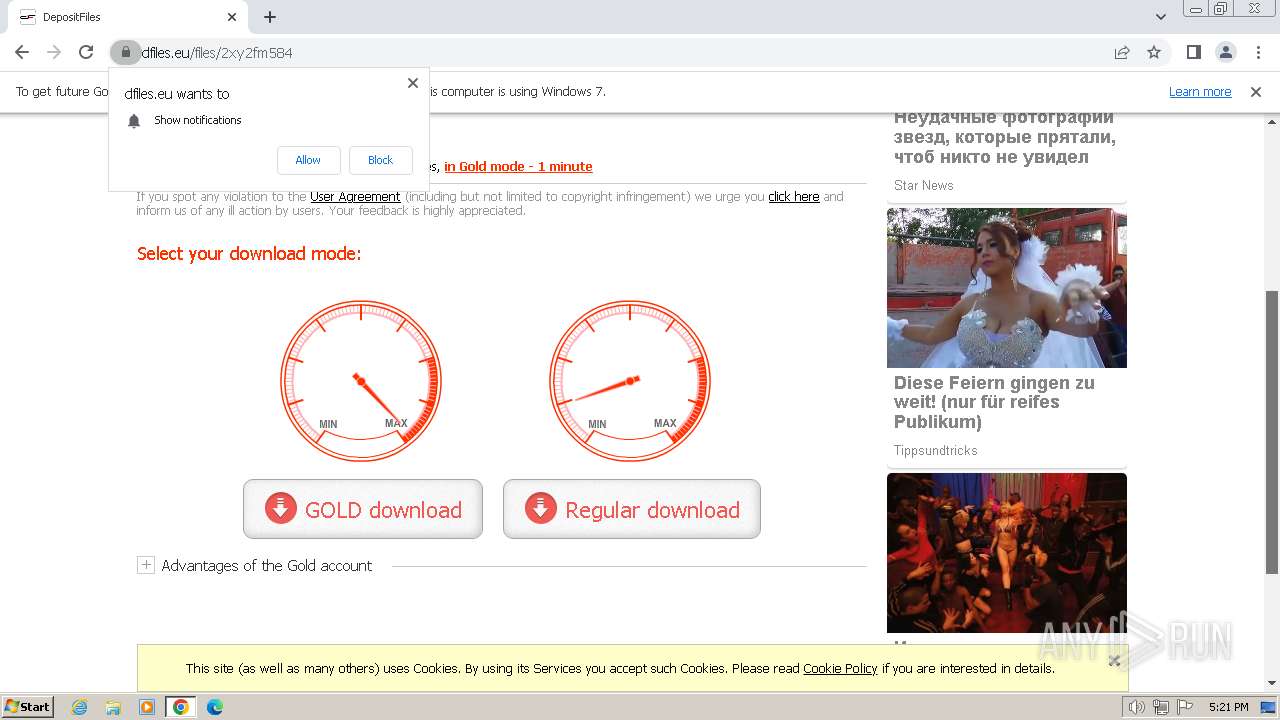Click the Tippsundtricks source label
Viewport: 1280px width, 720px height.
936,451
